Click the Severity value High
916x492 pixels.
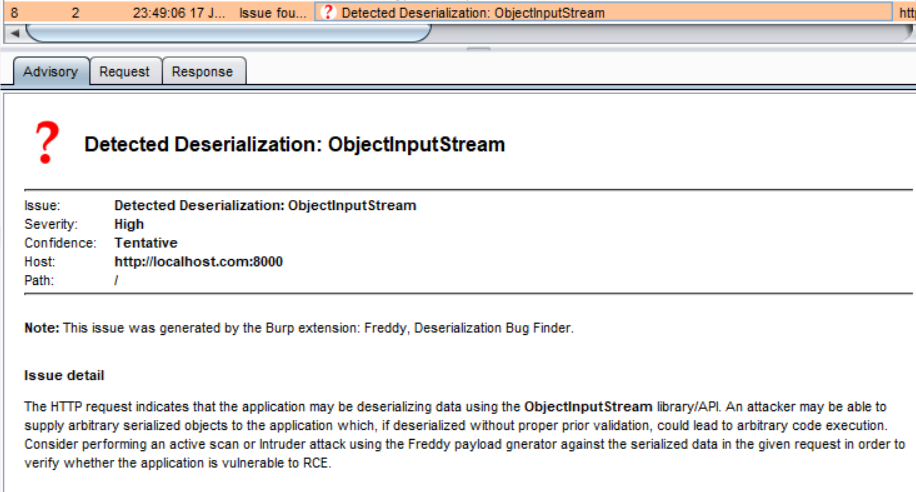[129, 224]
